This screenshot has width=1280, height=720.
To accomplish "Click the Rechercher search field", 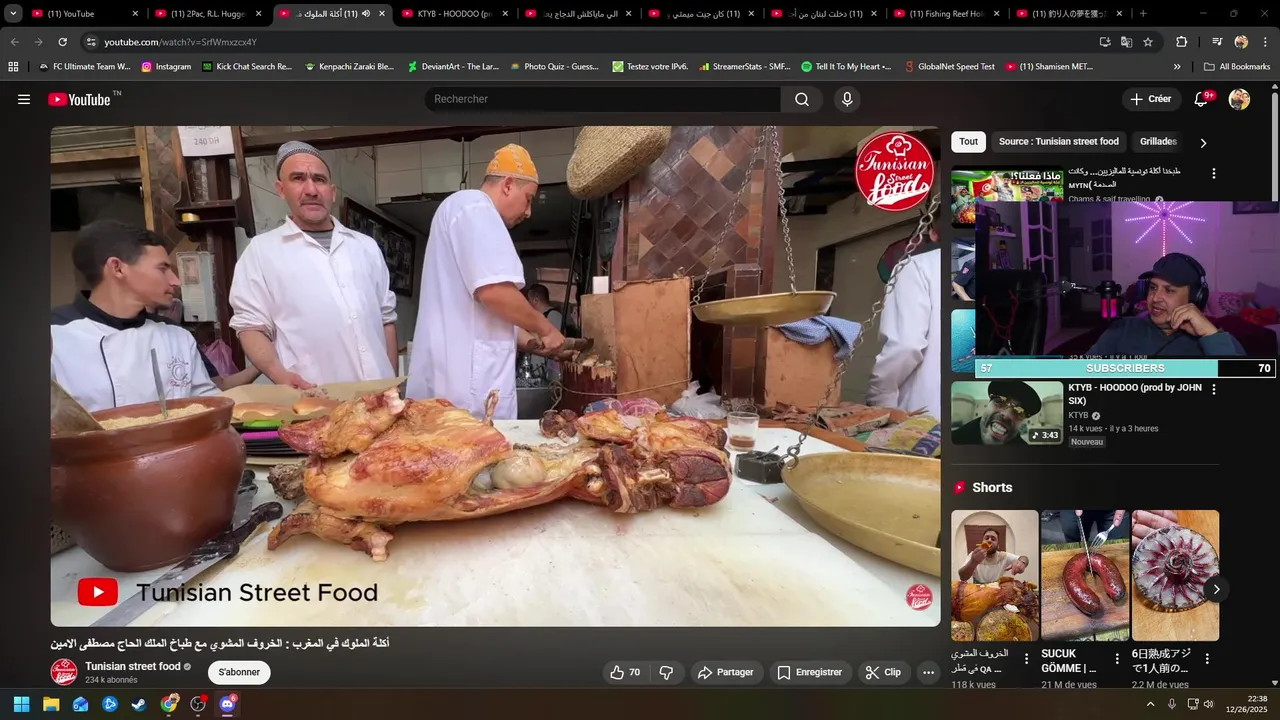I will [603, 99].
